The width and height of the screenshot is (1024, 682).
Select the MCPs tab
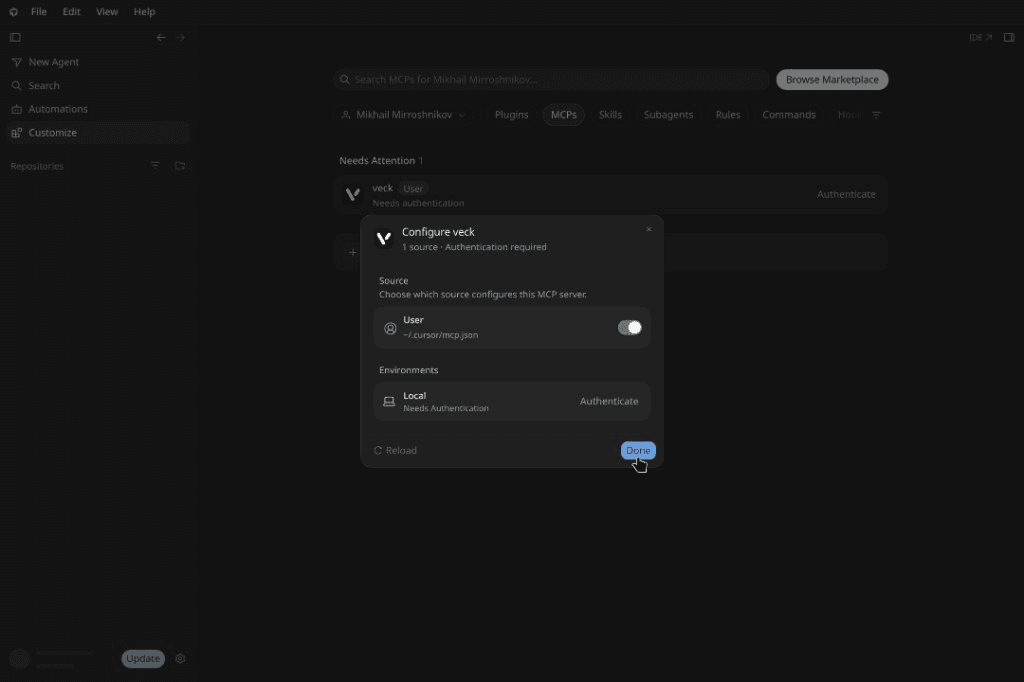(564, 115)
